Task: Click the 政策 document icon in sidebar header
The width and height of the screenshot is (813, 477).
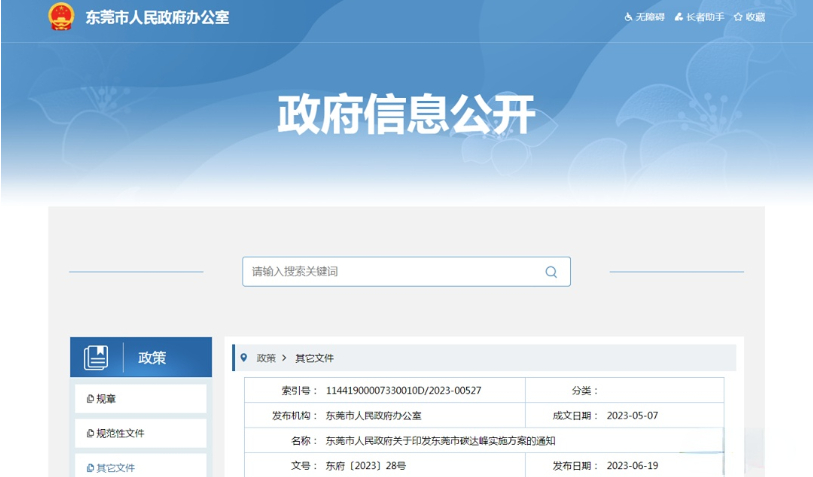Action: click(96, 357)
